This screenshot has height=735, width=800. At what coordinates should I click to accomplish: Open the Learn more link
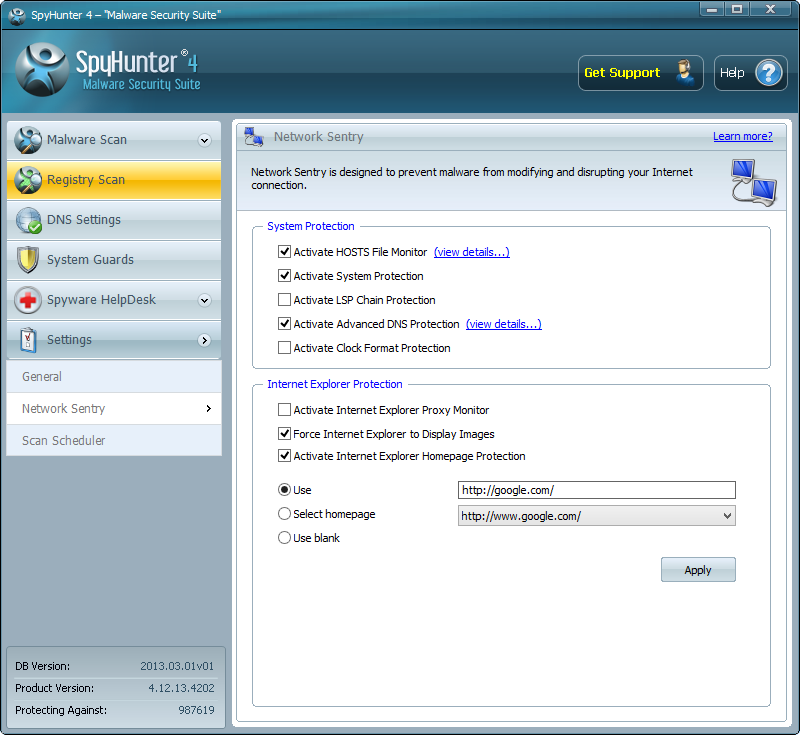[742, 136]
